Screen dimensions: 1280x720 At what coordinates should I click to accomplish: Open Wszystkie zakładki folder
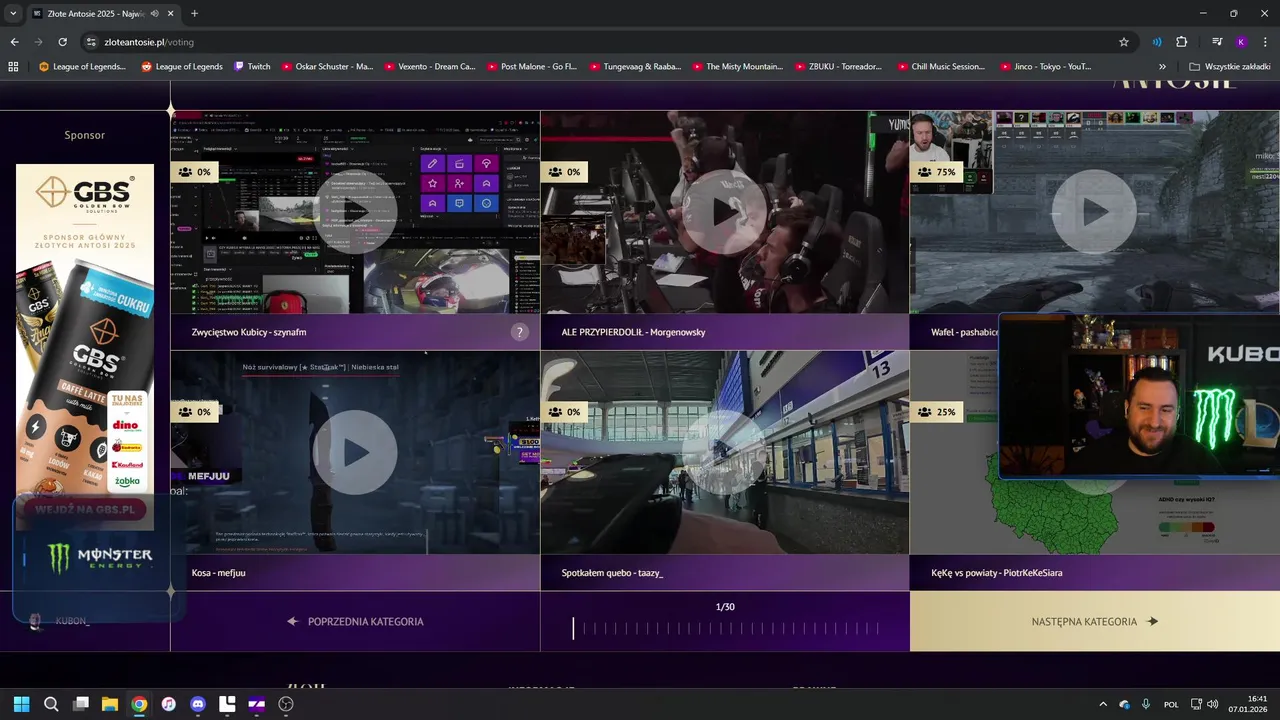[1229, 67]
